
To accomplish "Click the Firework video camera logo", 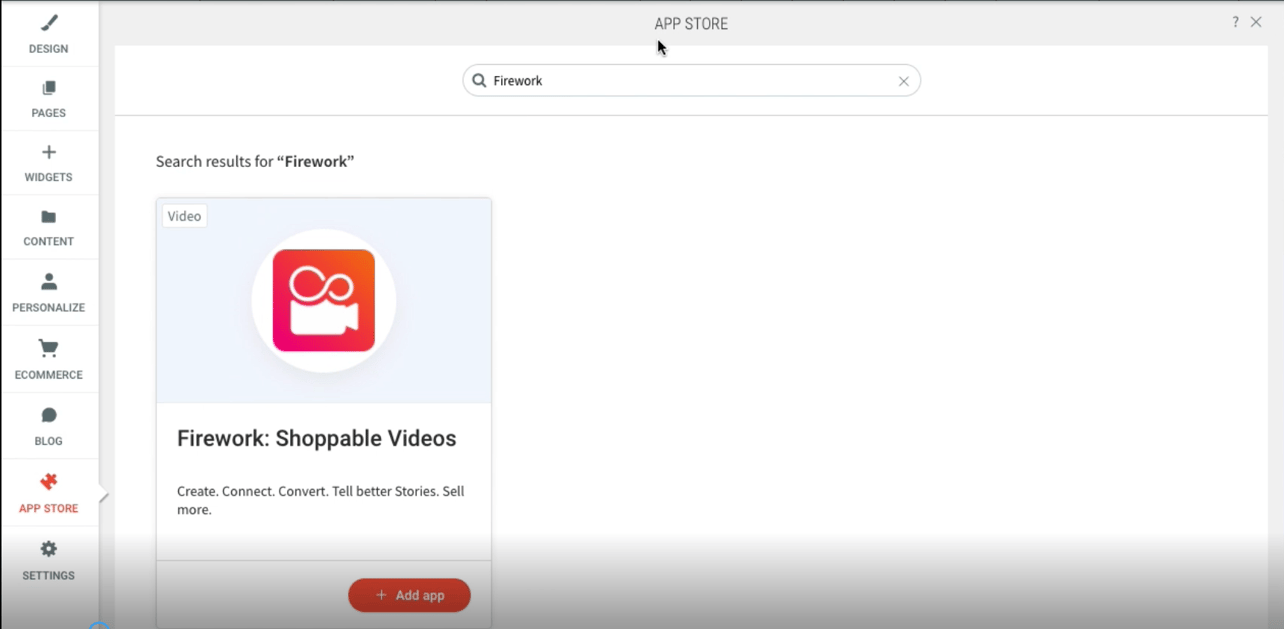I will coord(323,300).
